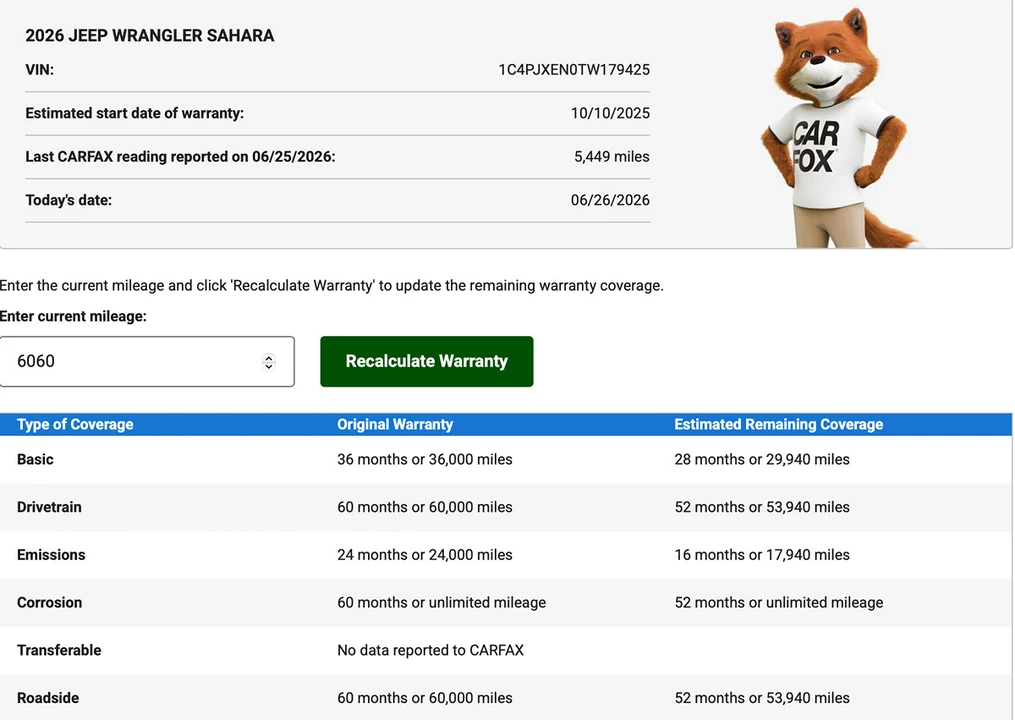
Task: Click the VIN: label
Action: 39,70
